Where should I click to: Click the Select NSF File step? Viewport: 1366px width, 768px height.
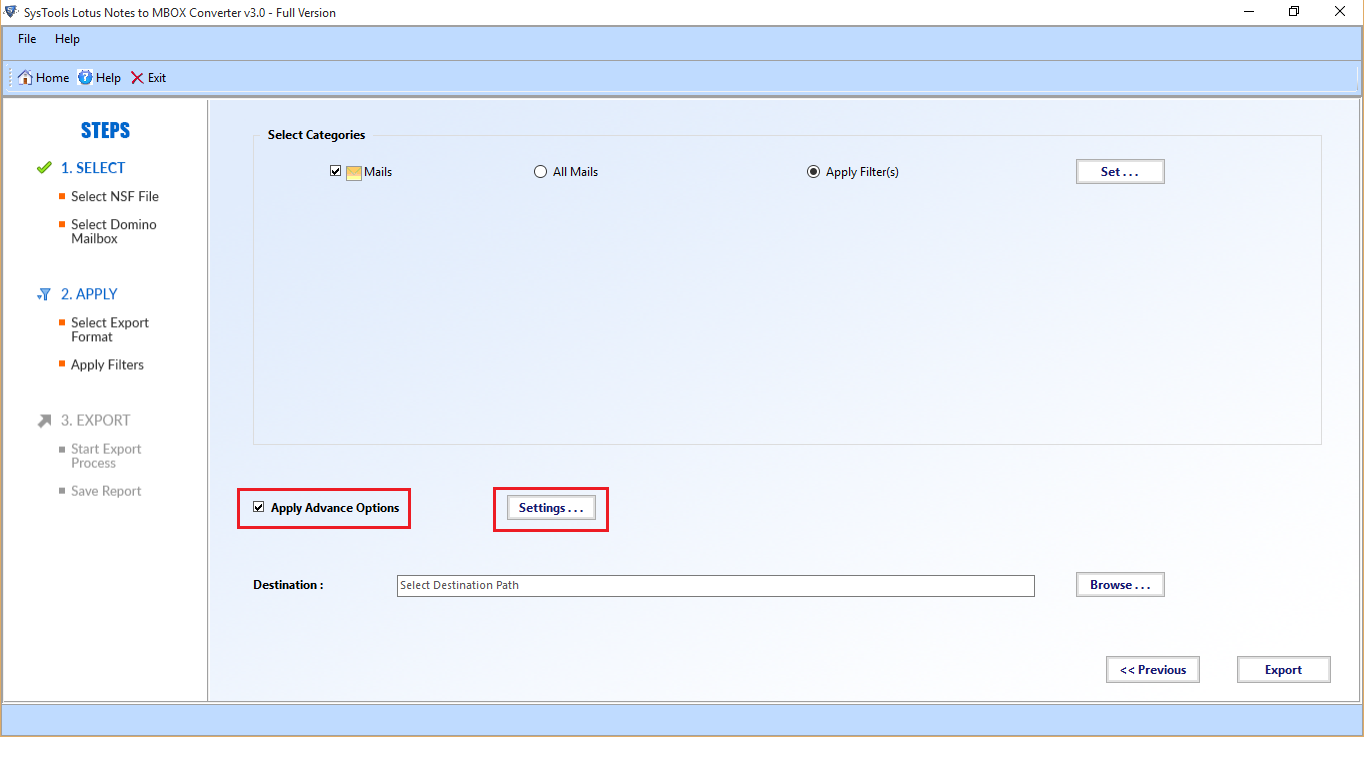(x=115, y=197)
